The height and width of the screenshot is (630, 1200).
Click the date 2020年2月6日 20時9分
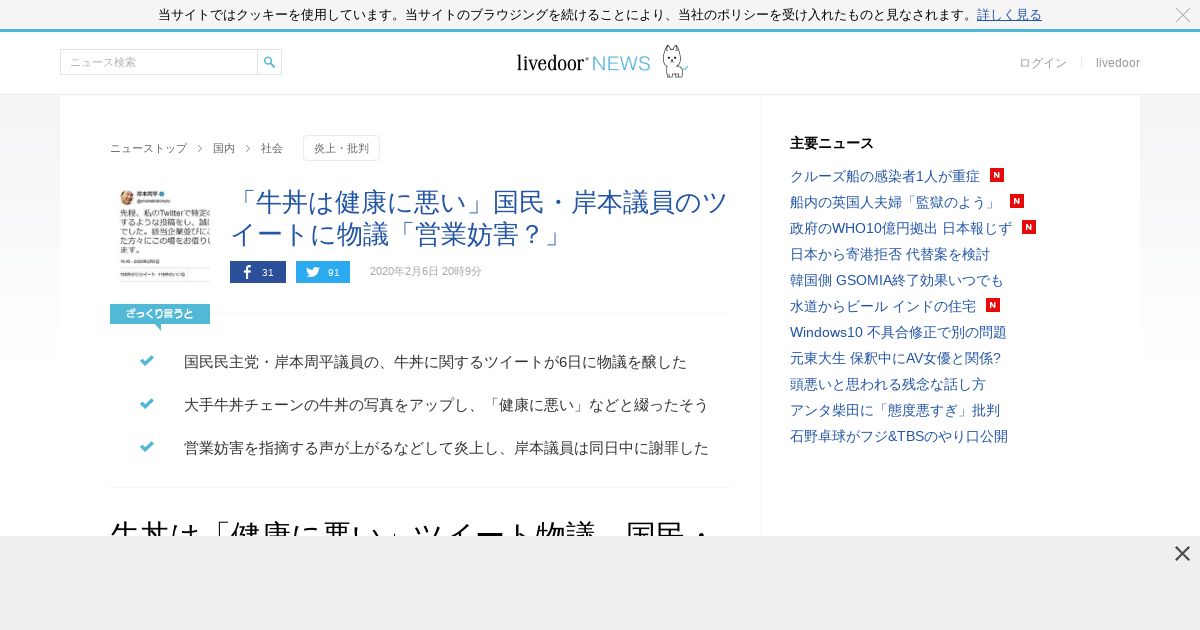click(426, 272)
